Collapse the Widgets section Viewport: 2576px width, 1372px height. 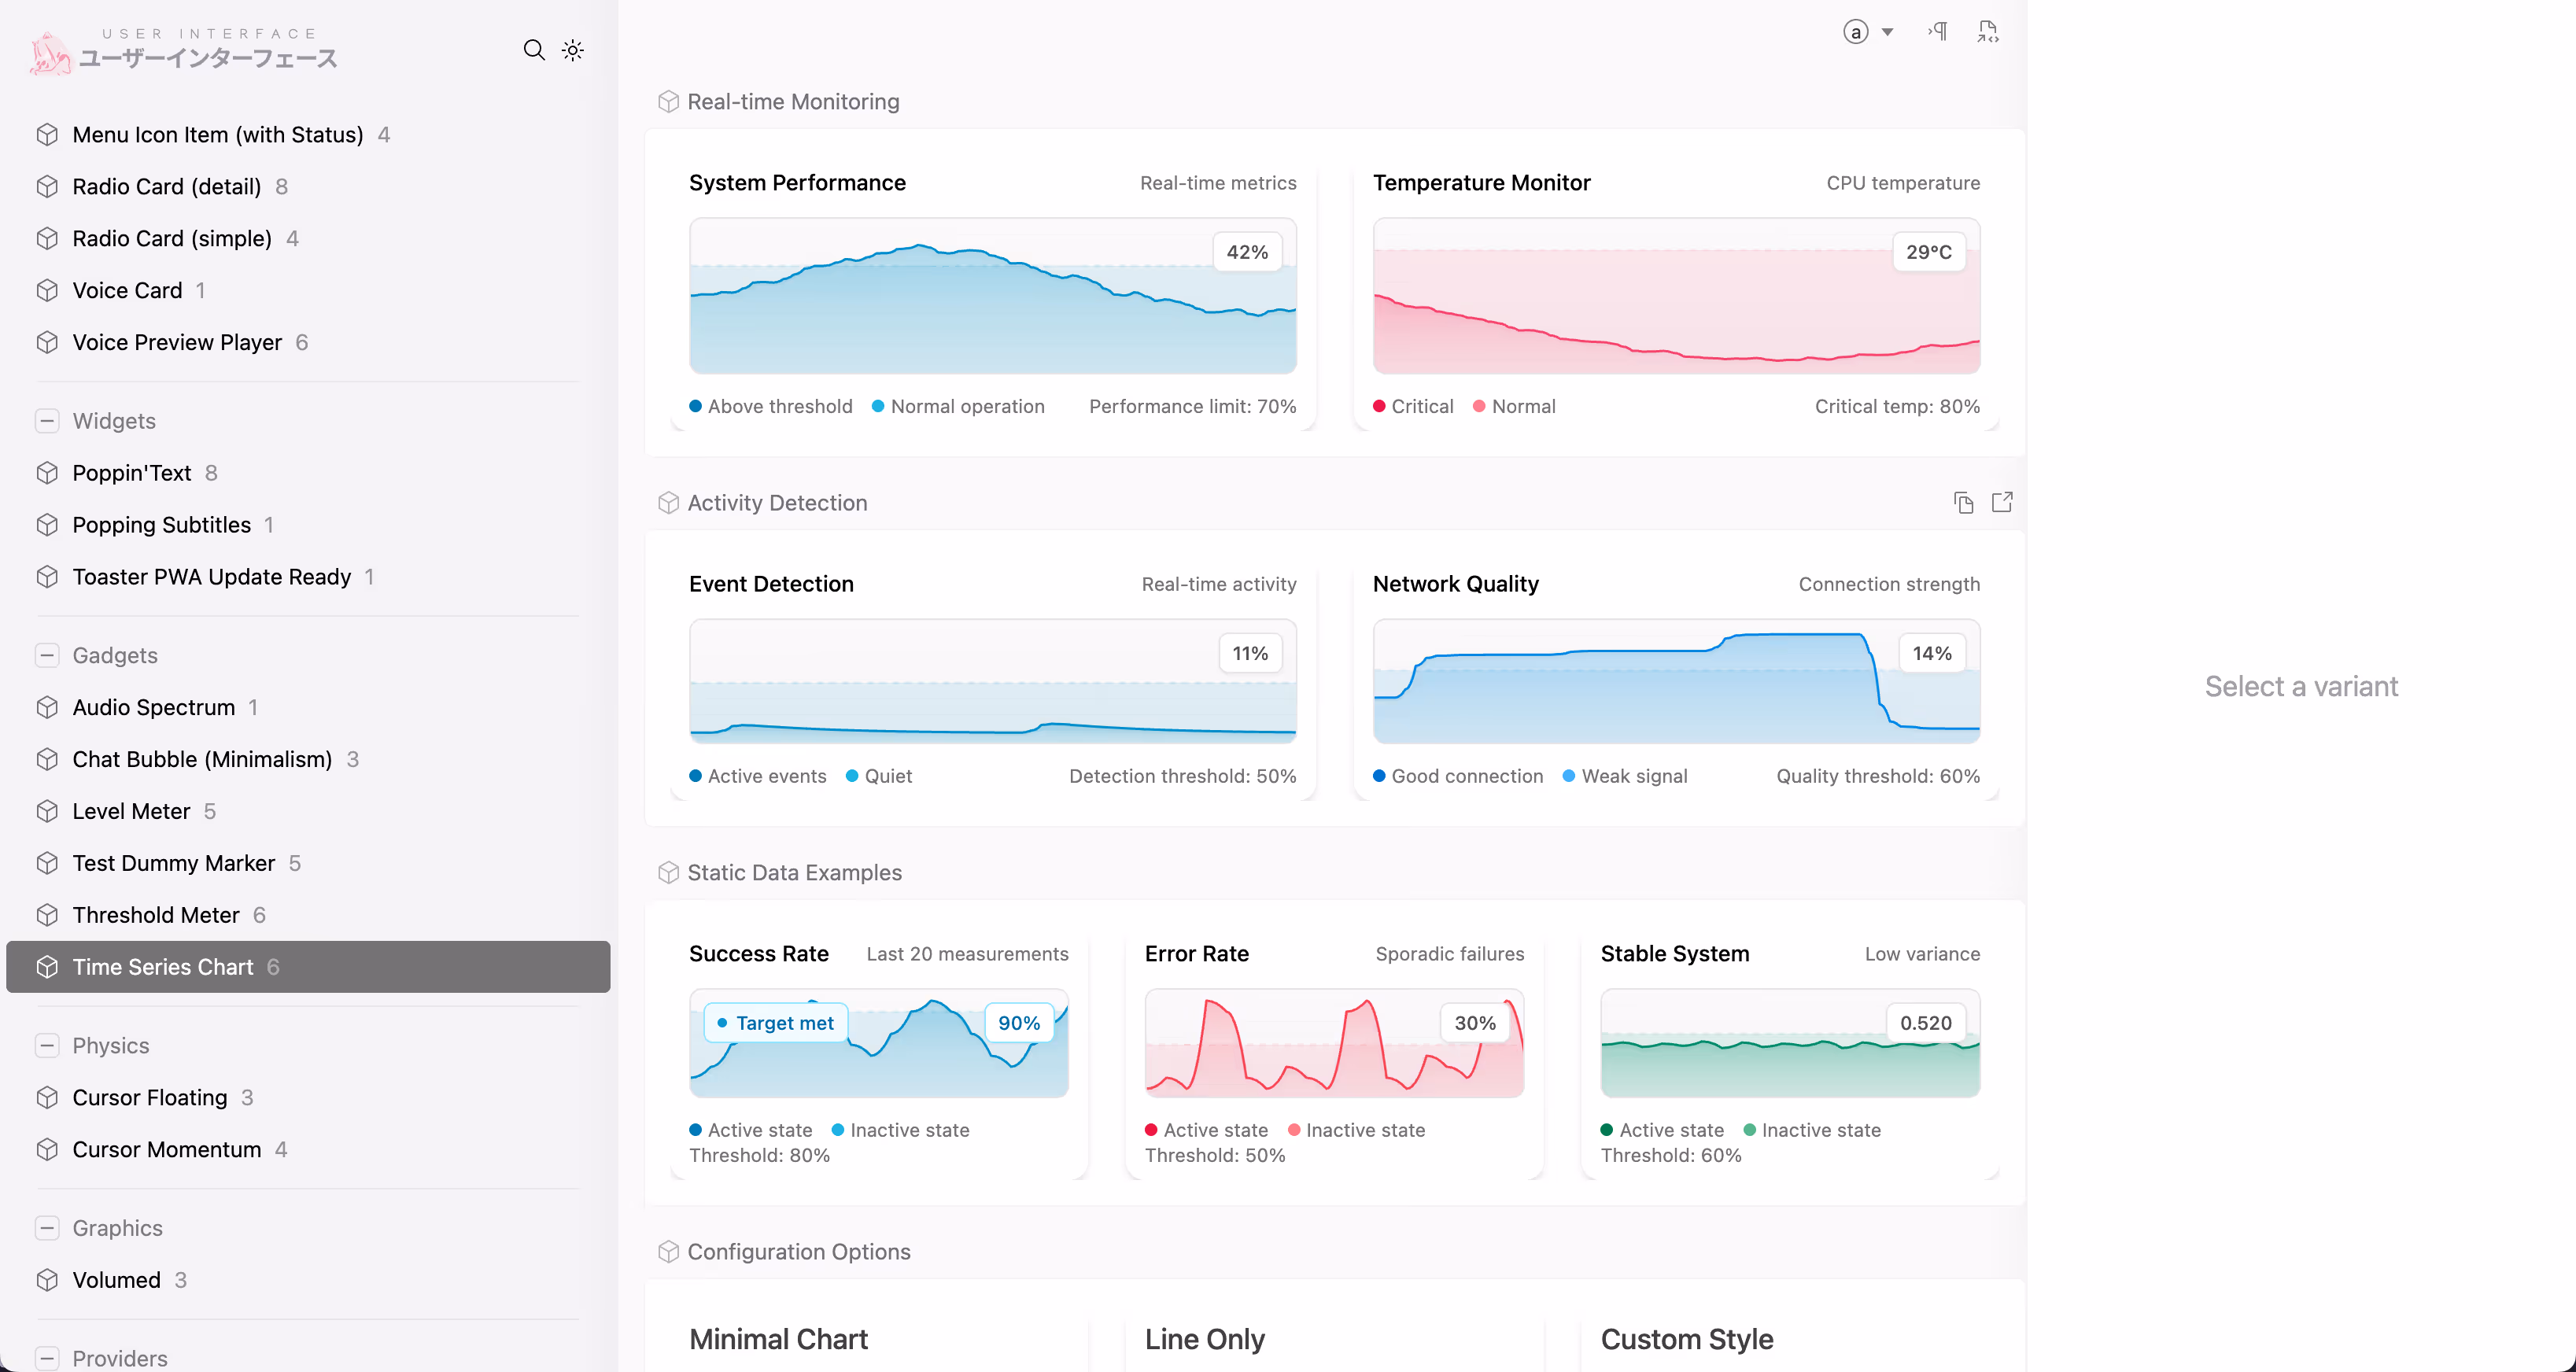47,421
